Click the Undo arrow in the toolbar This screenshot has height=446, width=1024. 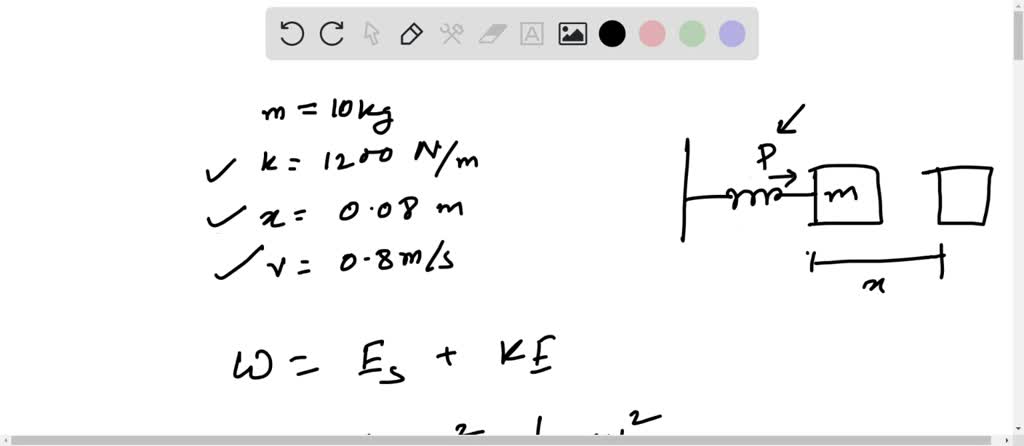pyautogui.click(x=292, y=34)
